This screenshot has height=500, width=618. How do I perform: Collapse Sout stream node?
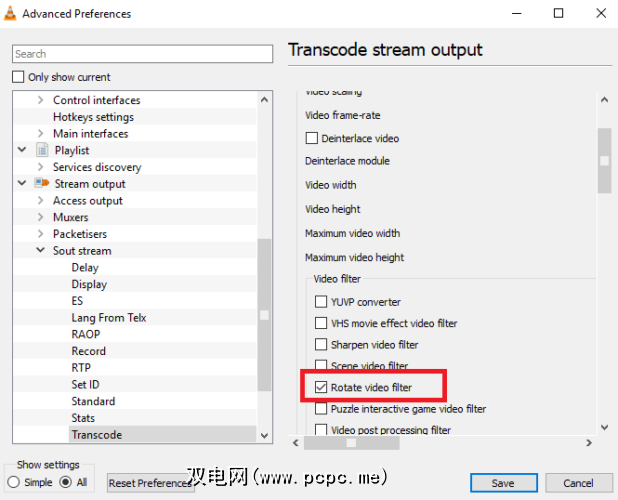[x=40, y=250]
